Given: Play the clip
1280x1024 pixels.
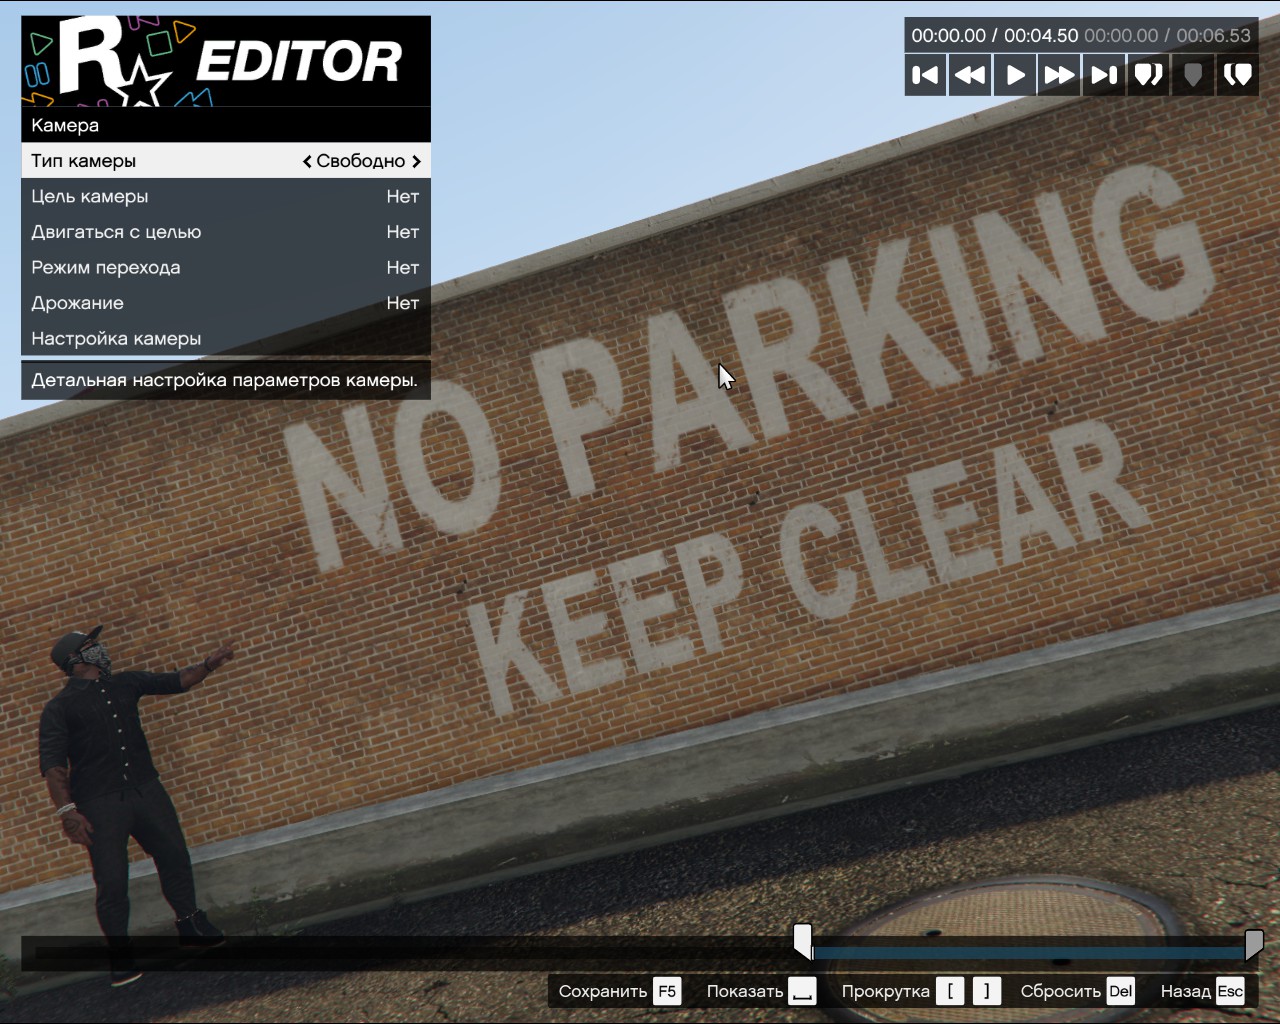Looking at the screenshot, I should coord(1015,75).
